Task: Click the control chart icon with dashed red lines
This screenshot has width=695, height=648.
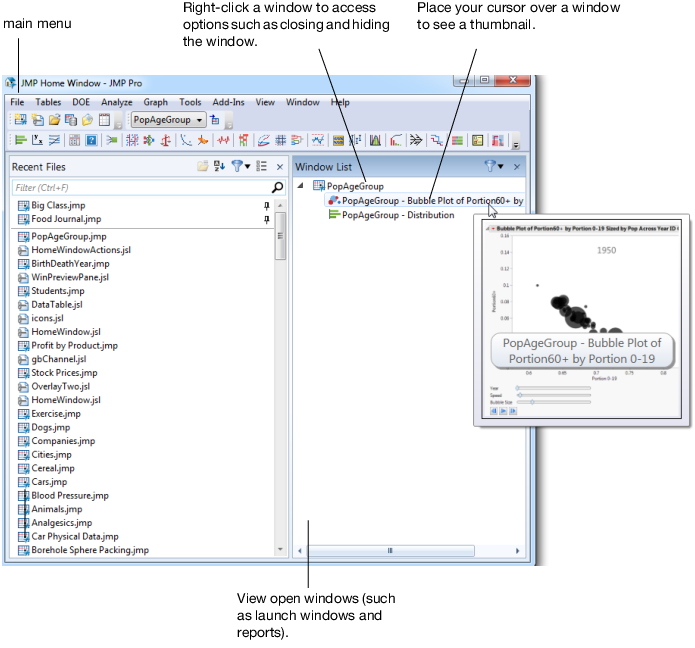Action: coord(317,141)
